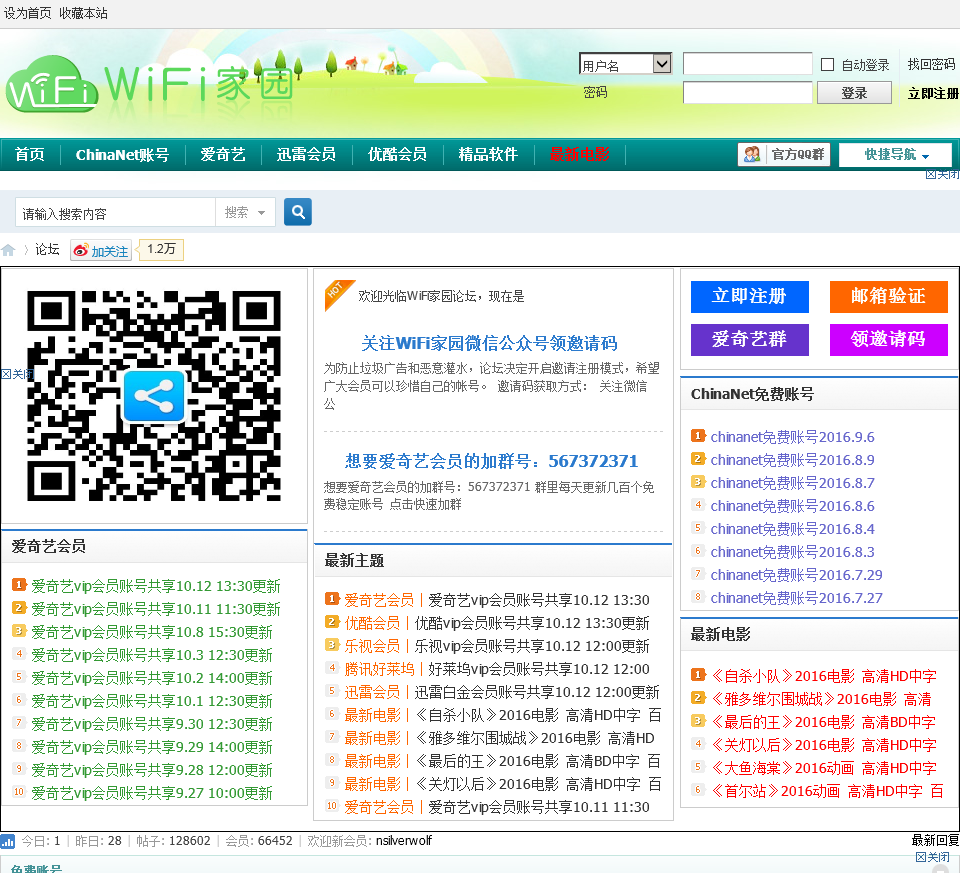Screen dimensions: 960x873
Task: Open 爱奇艺vip会员账号共享10.8 15:30更新 link
Action: pos(151,632)
